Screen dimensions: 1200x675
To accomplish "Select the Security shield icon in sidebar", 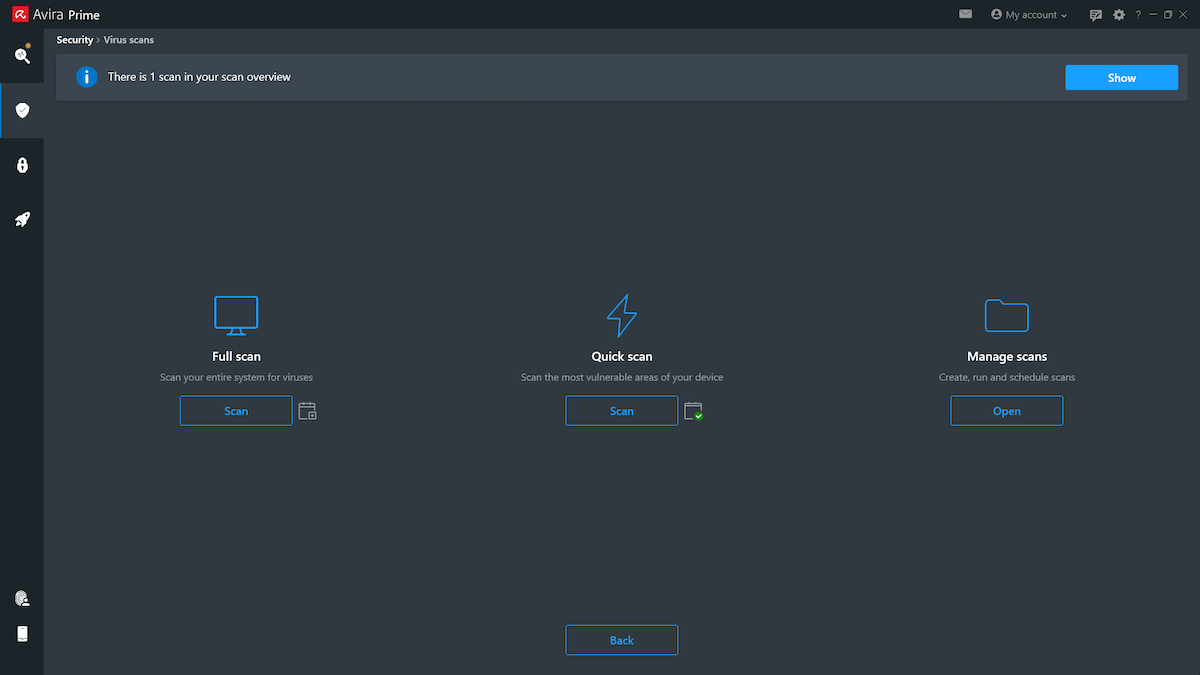I will 22,110.
